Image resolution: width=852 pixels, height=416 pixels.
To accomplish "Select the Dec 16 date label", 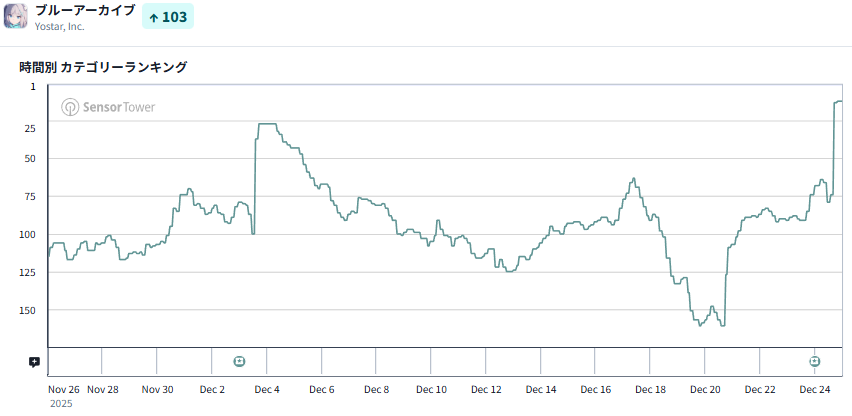I will [596, 390].
